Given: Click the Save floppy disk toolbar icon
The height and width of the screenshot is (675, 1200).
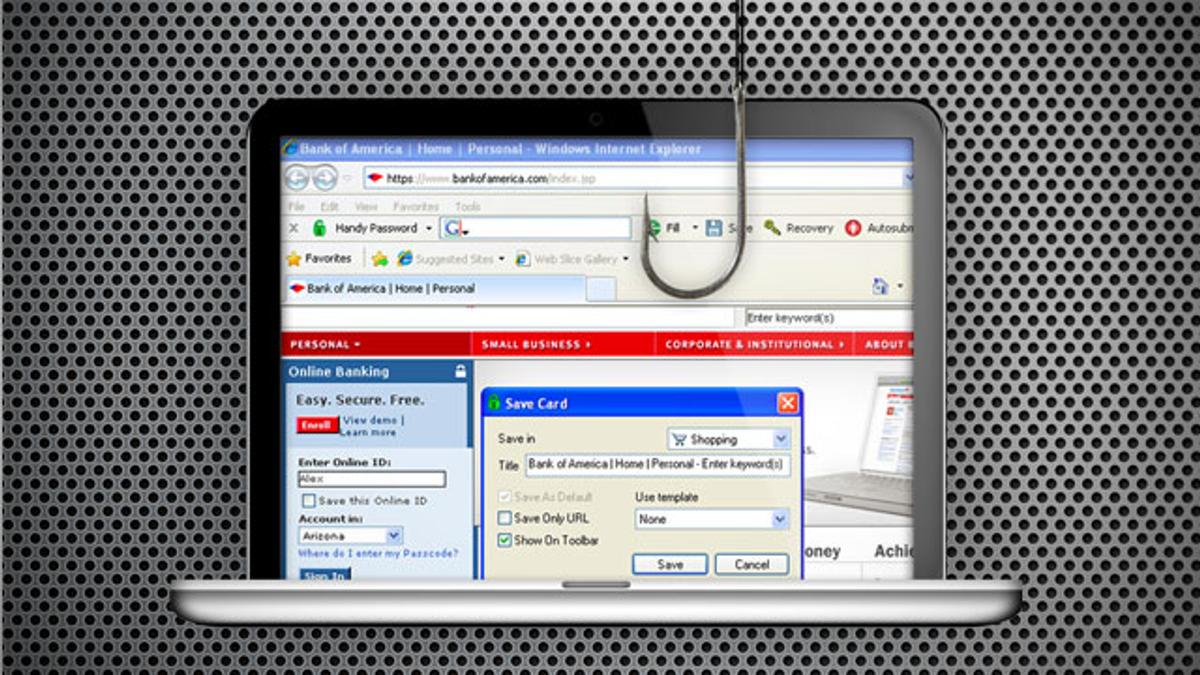Looking at the screenshot, I should tap(714, 228).
